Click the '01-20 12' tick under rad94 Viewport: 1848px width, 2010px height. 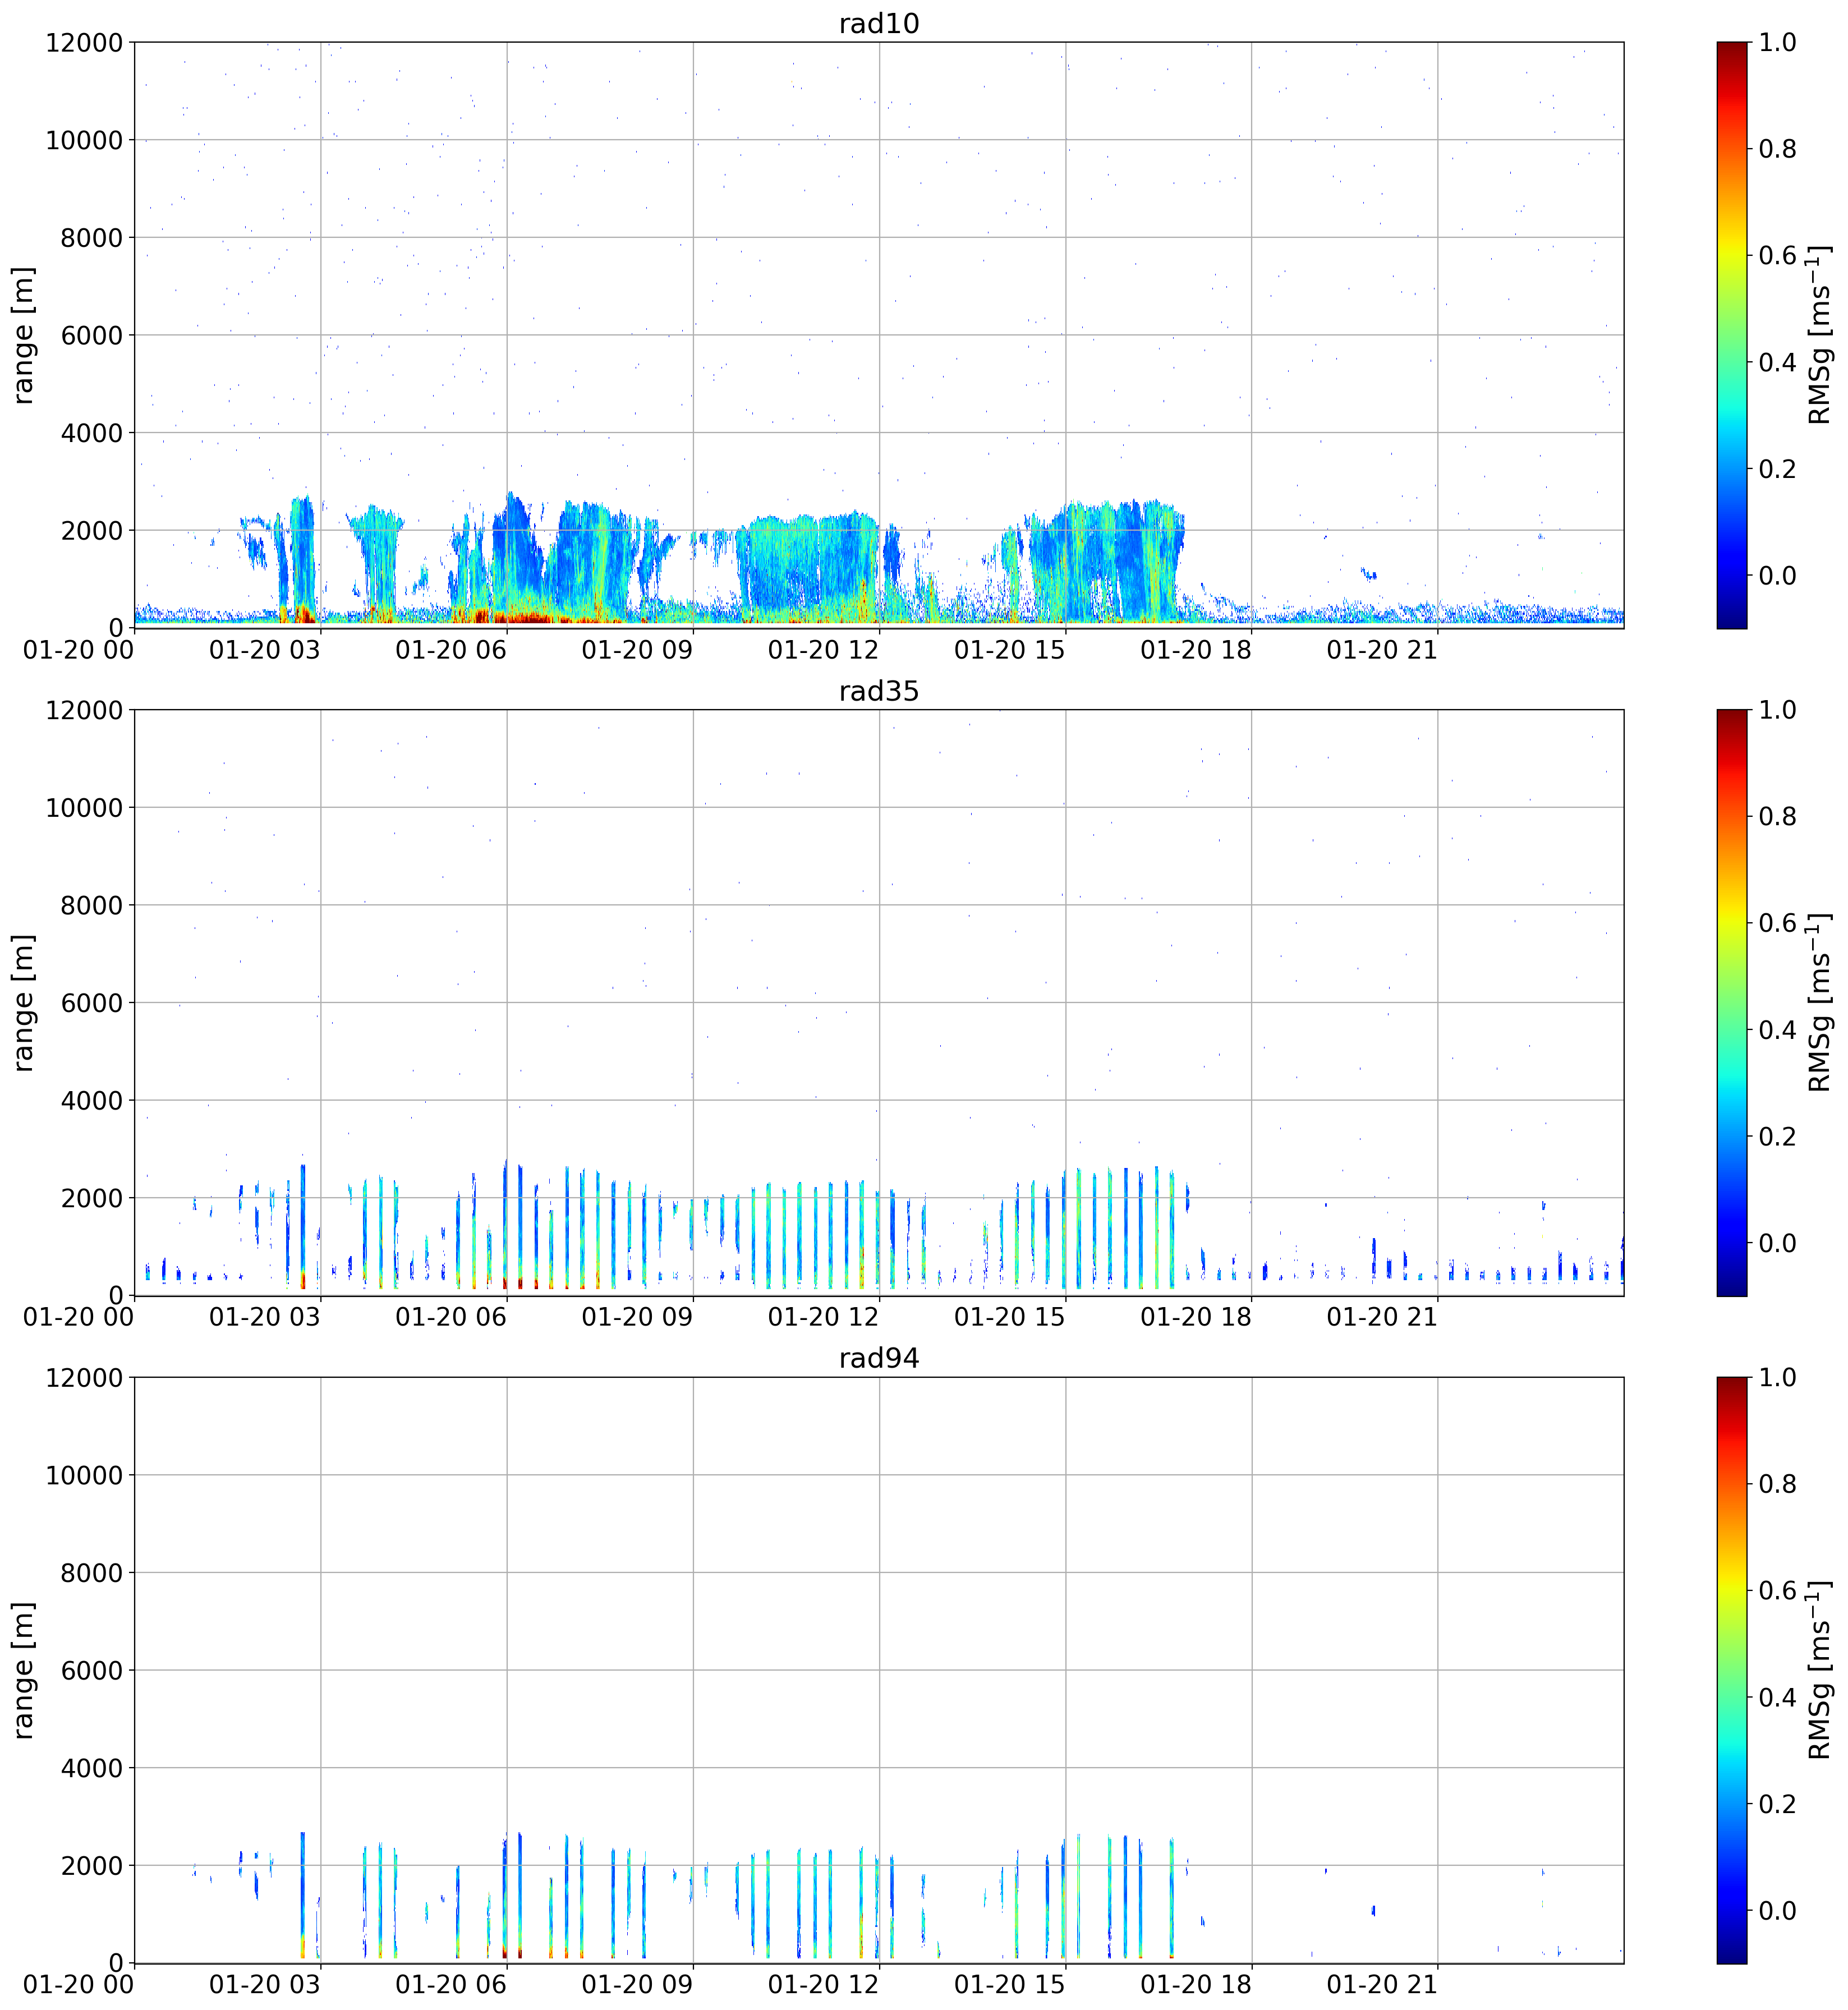click(823, 1985)
